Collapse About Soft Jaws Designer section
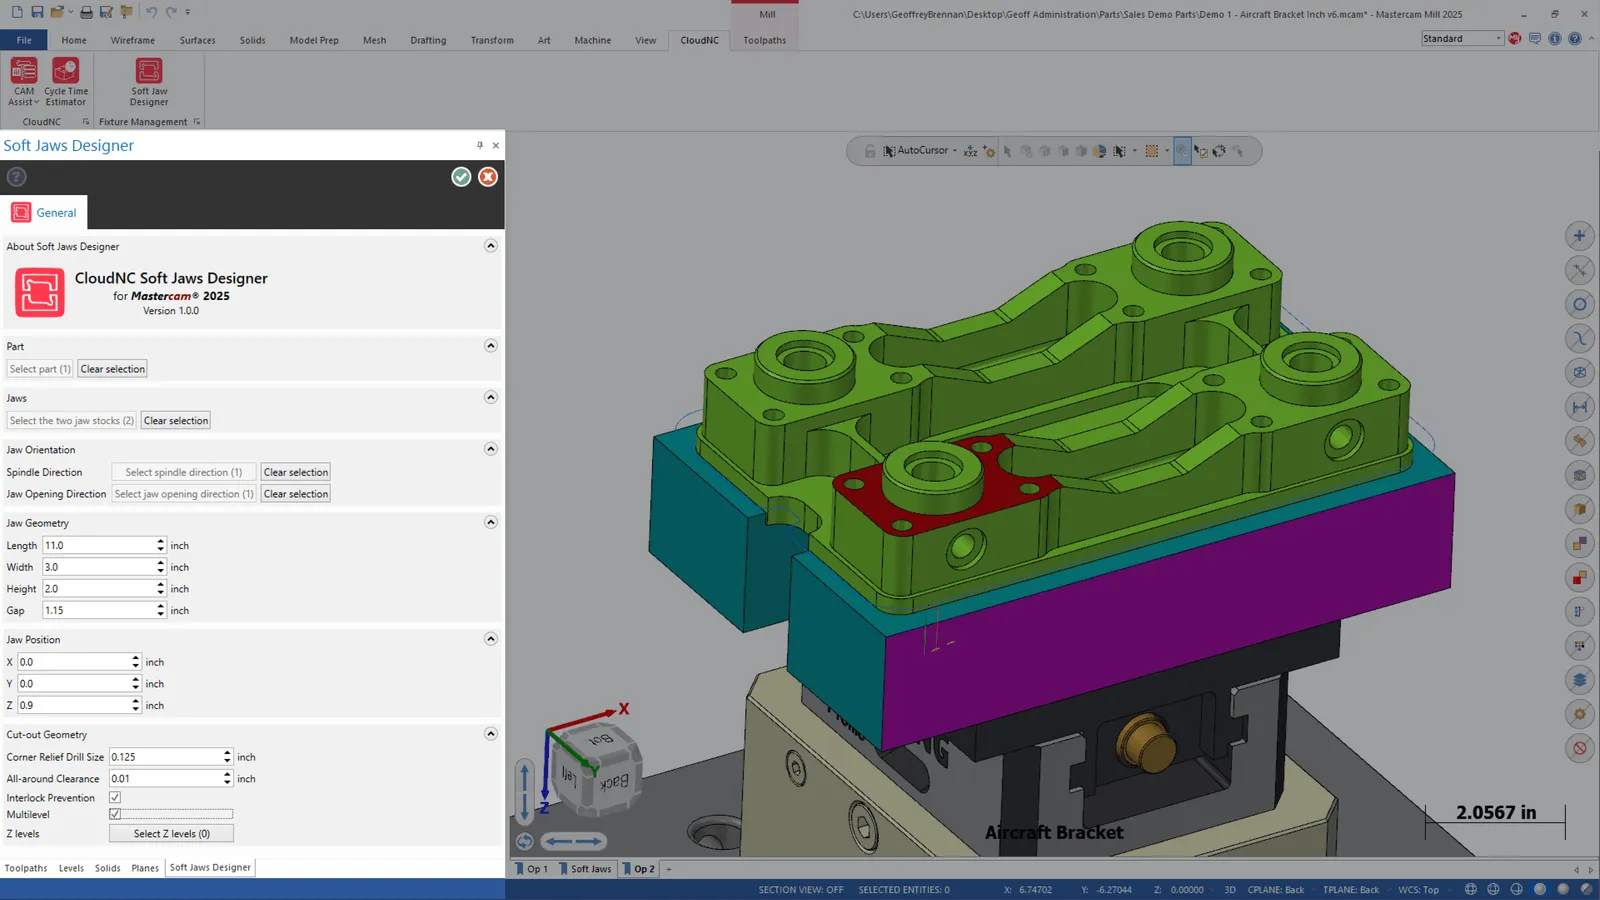 (491, 246)
